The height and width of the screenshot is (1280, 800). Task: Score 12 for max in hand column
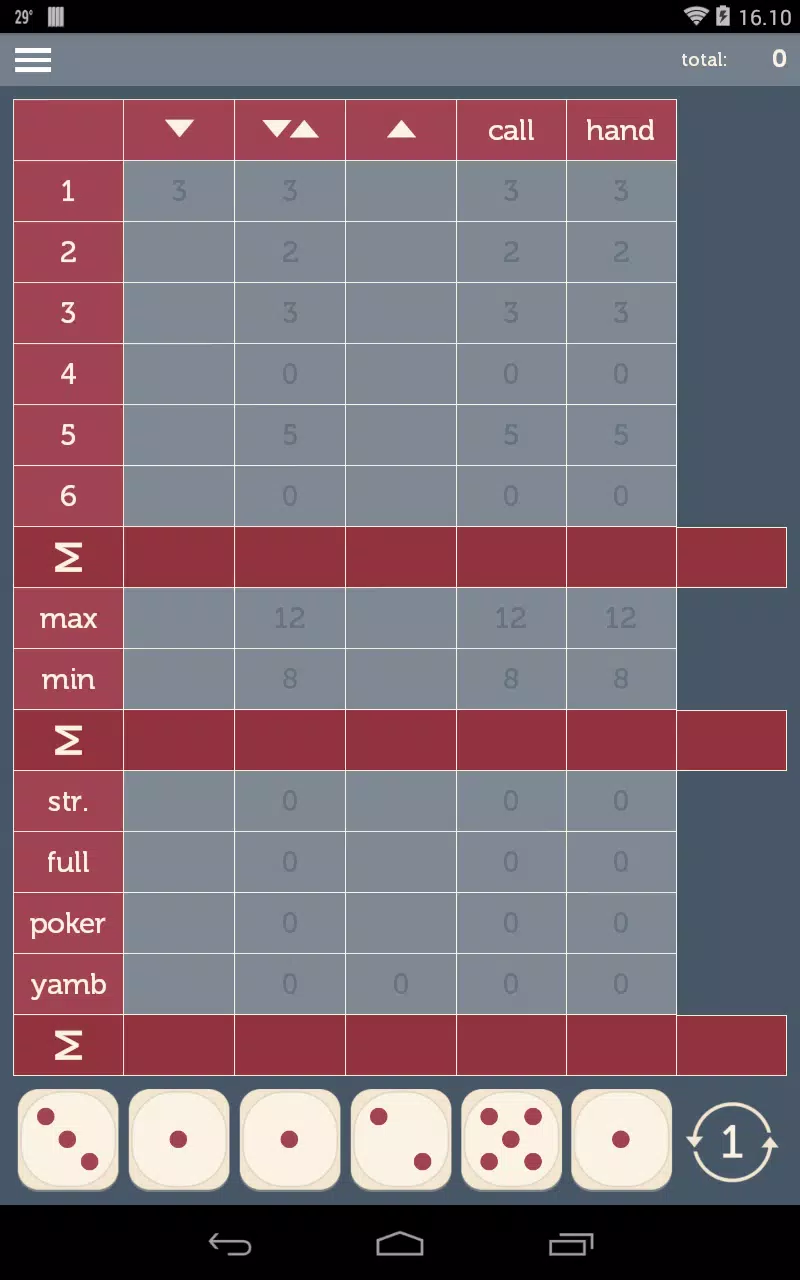621,618
